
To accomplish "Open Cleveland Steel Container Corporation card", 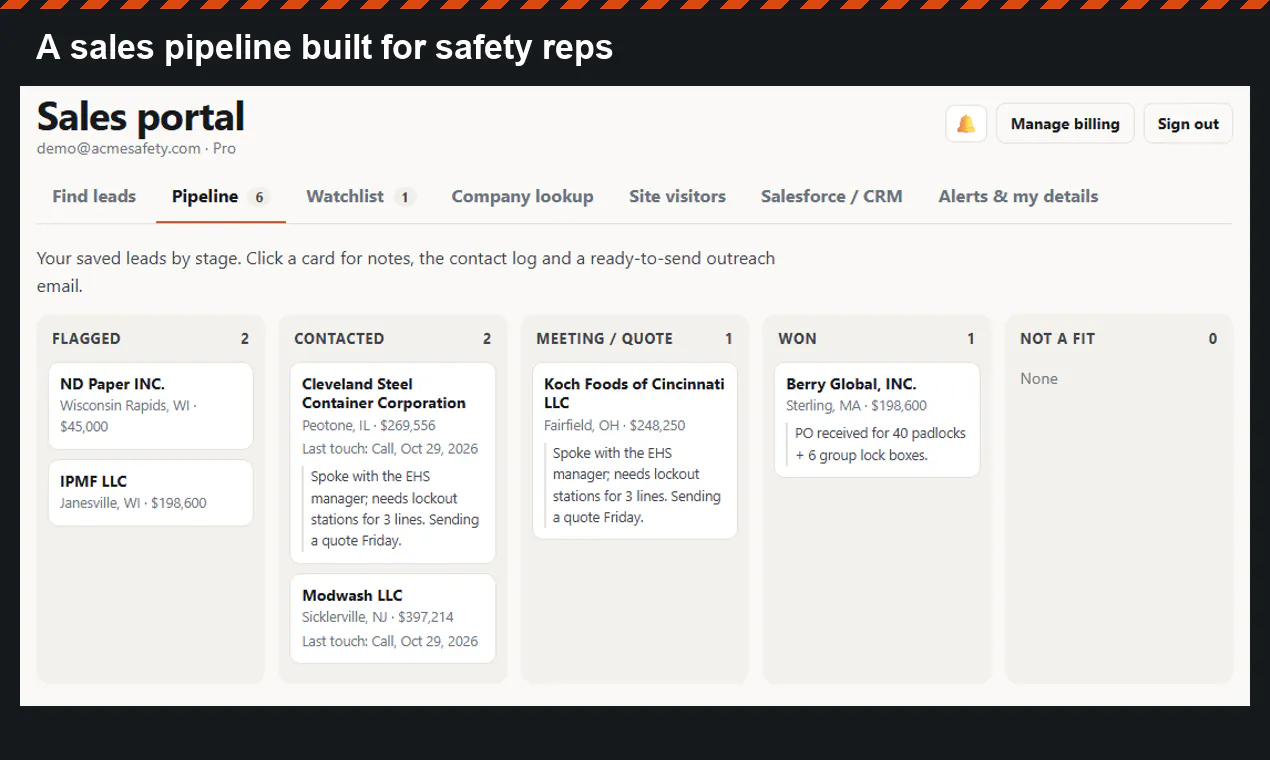I will click(x=393, y=463).
